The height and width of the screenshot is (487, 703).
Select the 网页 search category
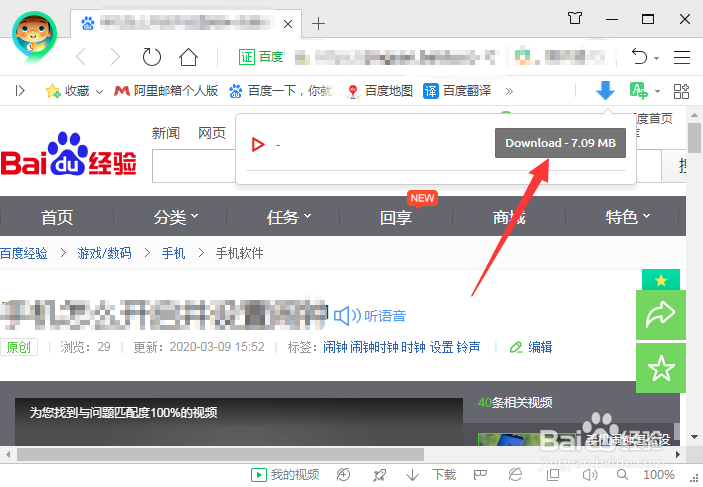click(212, 133)
